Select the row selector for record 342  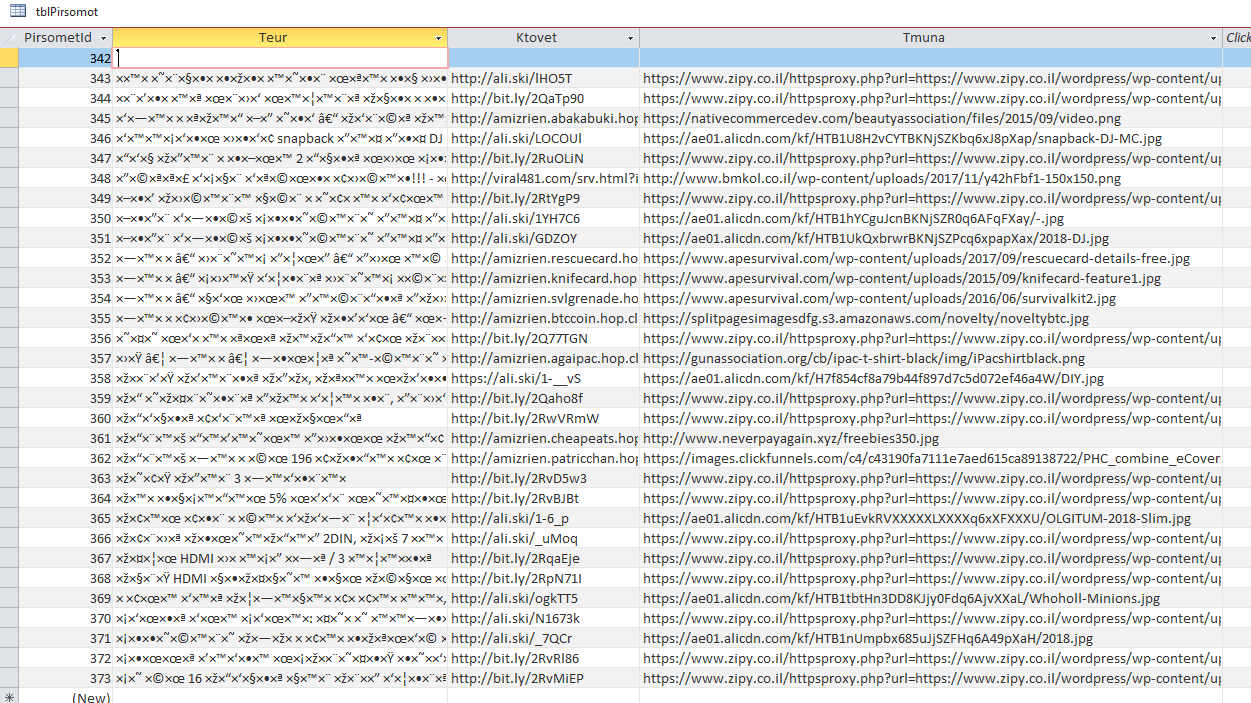click(x=9, y=58)
